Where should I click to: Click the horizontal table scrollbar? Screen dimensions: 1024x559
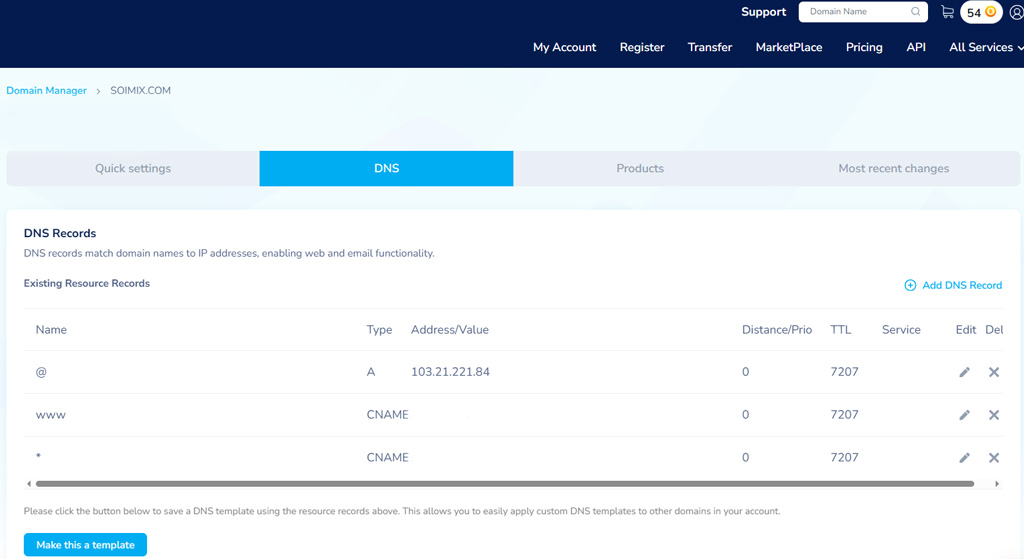coord(505,484)
